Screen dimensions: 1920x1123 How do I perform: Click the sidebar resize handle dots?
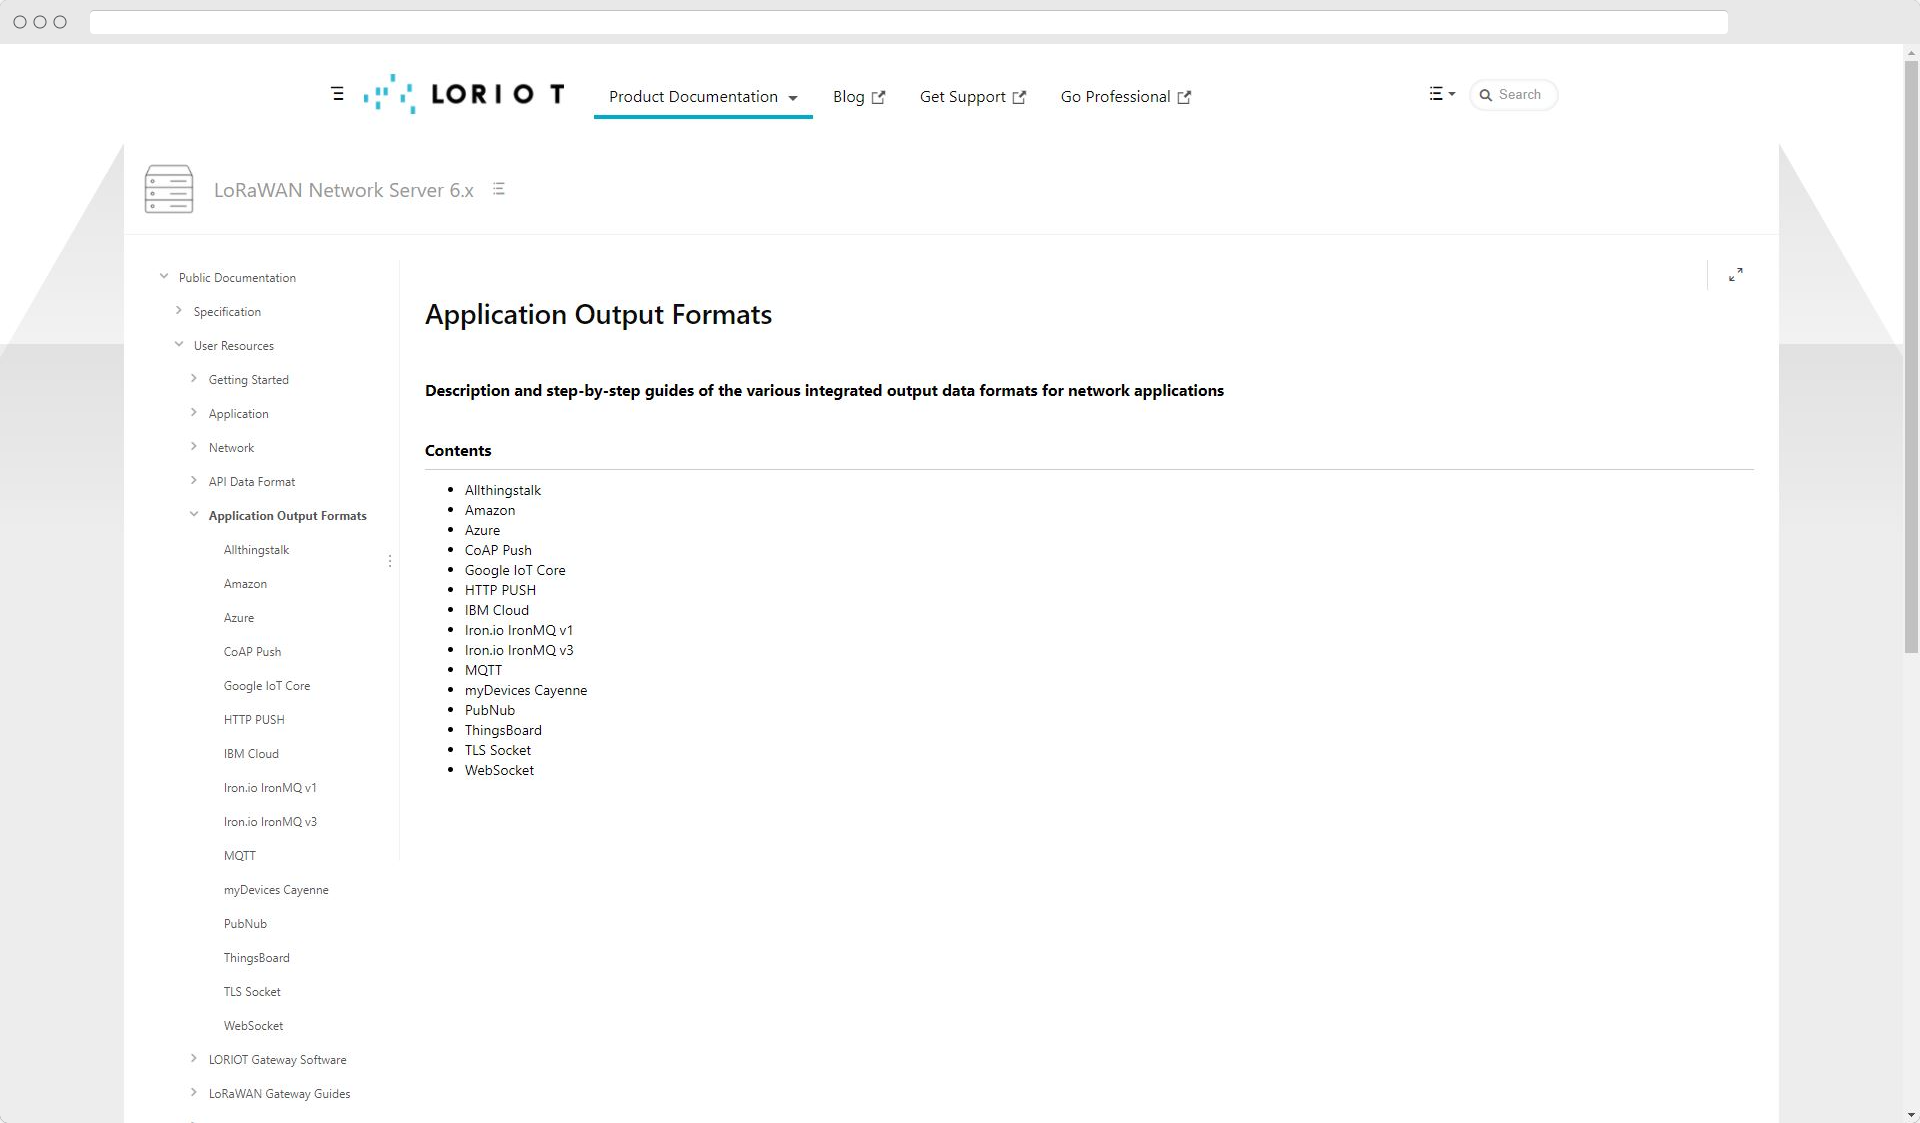click(x=390, y=561)
